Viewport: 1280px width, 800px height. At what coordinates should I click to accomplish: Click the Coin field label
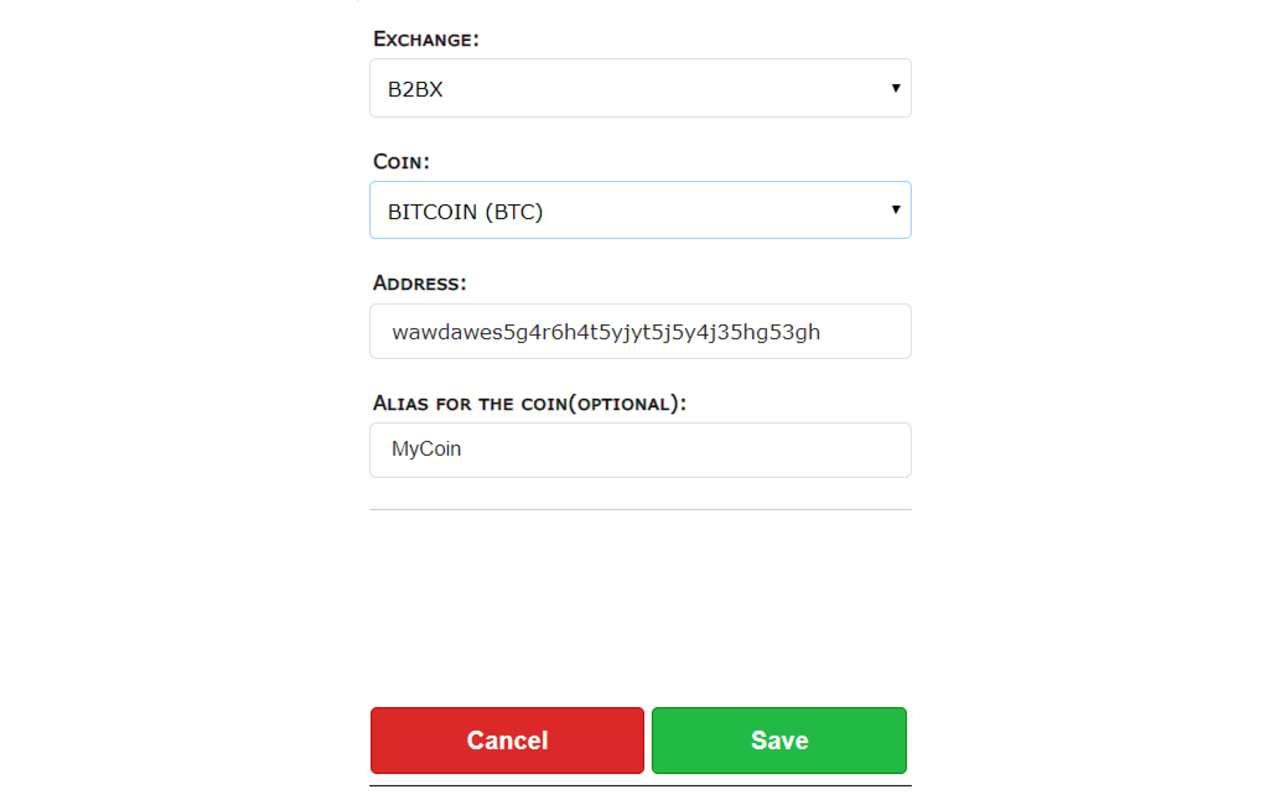401,161
